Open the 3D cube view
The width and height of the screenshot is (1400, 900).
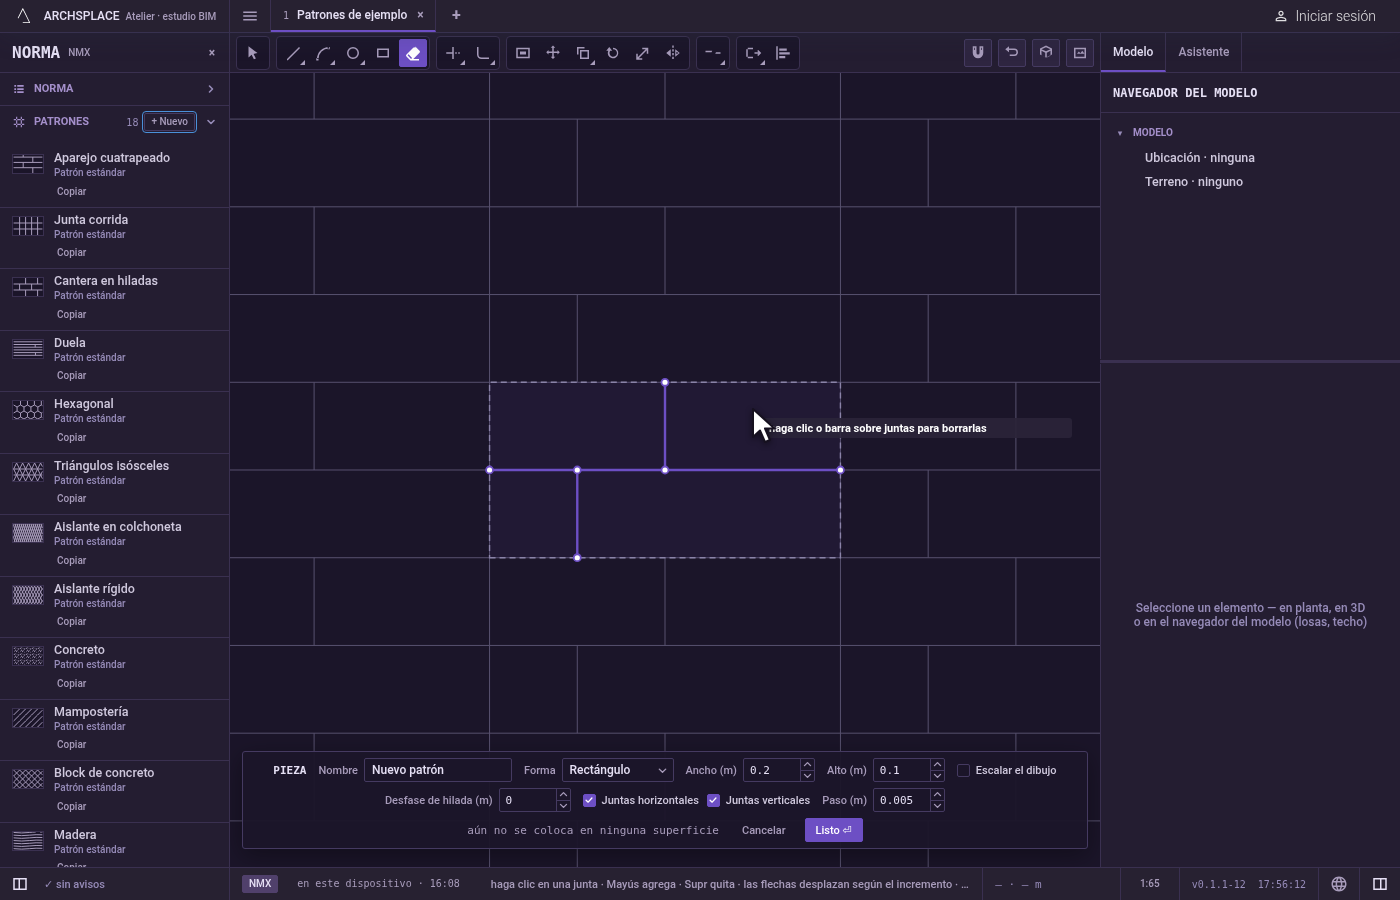coord(1046,53)
